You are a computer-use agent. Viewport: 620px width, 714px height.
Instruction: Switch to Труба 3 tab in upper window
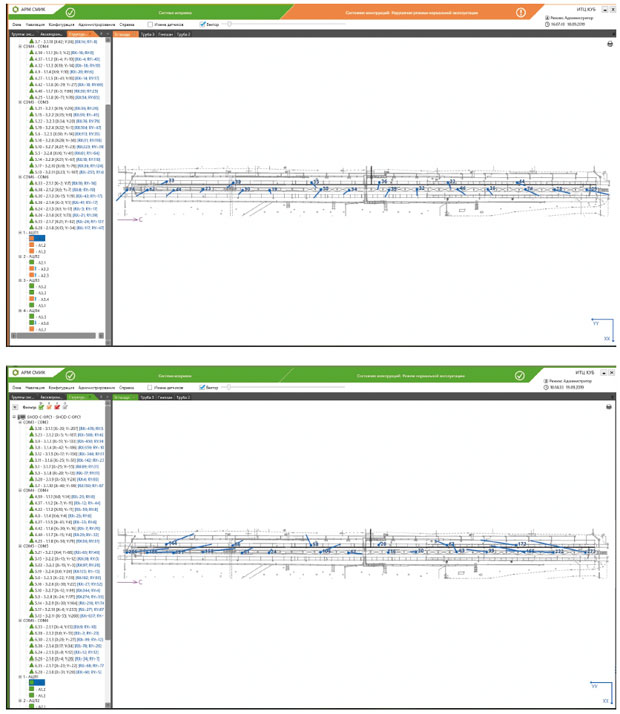tap(147, 34)
